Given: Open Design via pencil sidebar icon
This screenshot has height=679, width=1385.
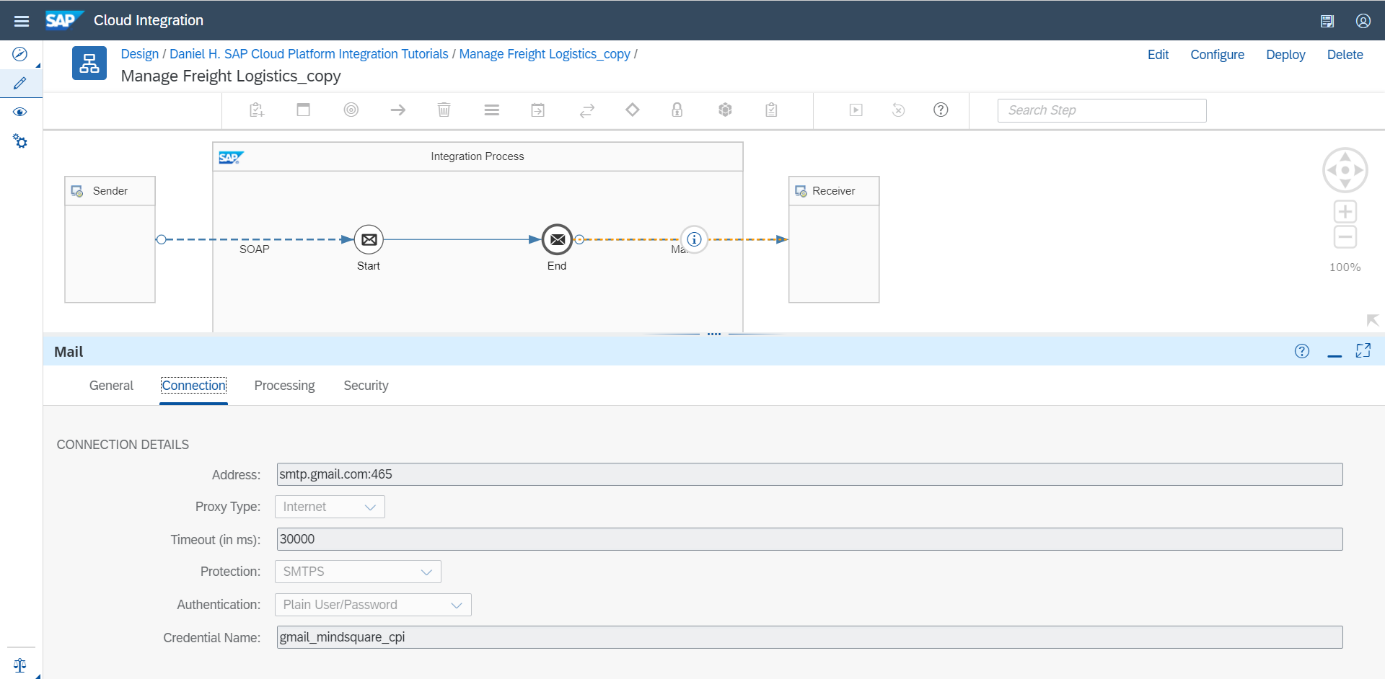Looking at the screenshot, I should coord(19,83).
